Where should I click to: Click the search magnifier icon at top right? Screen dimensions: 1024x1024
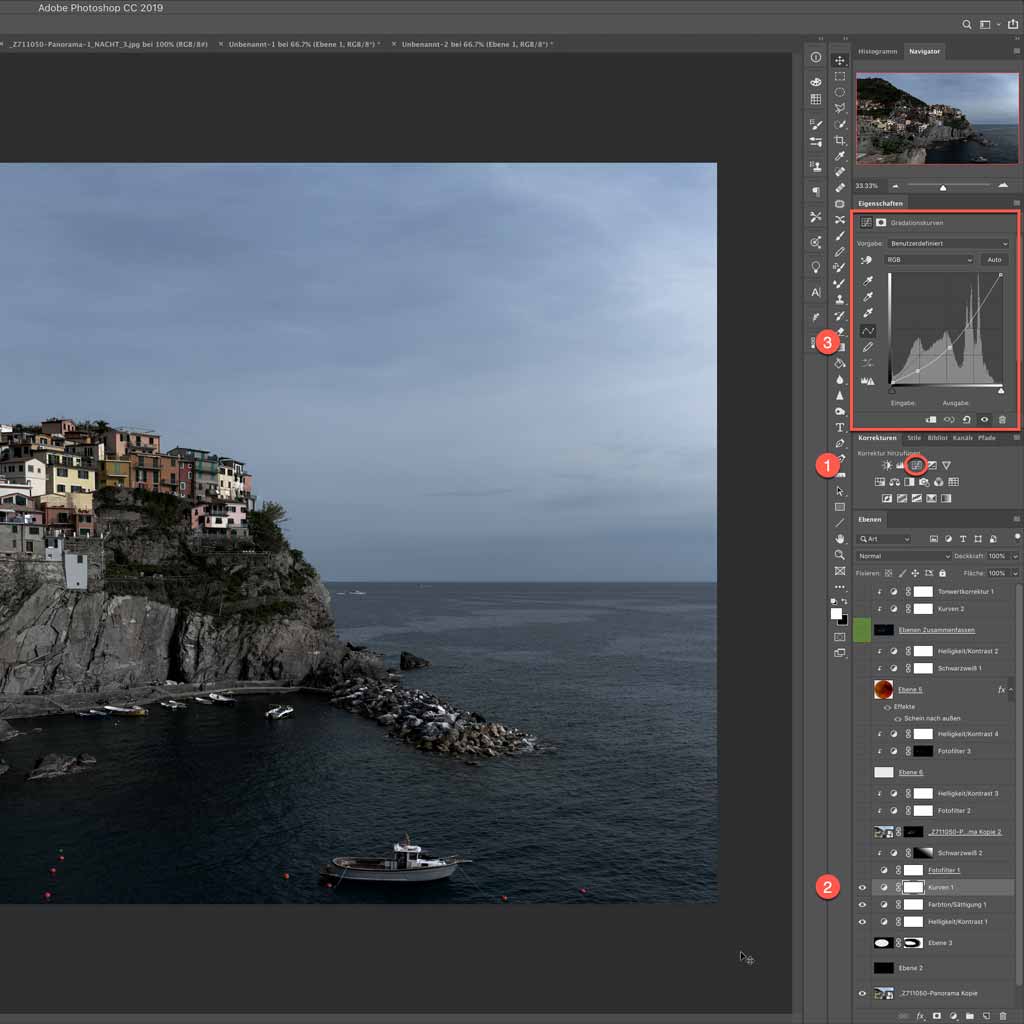tap(967, 24)
